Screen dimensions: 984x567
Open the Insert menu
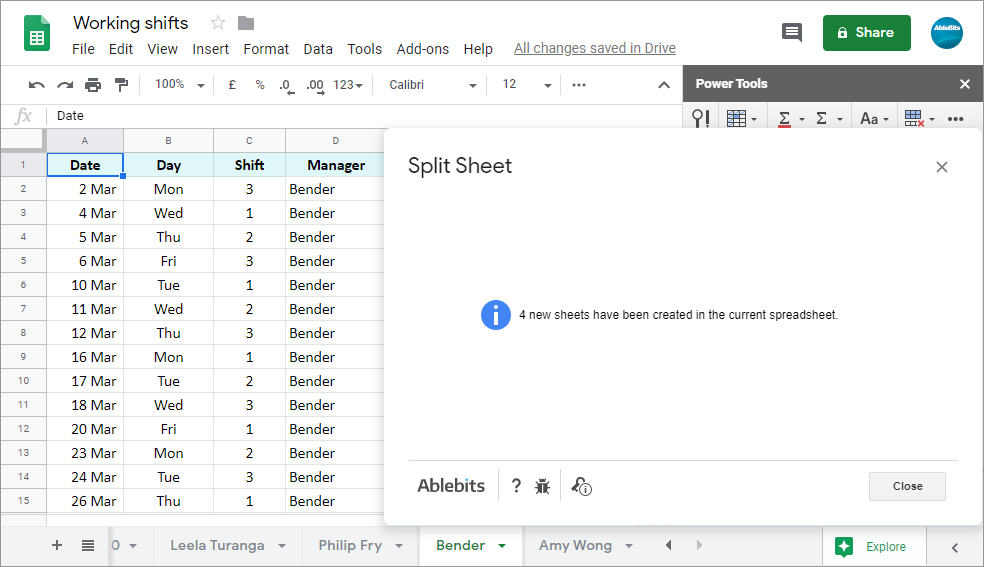[210, 49]
